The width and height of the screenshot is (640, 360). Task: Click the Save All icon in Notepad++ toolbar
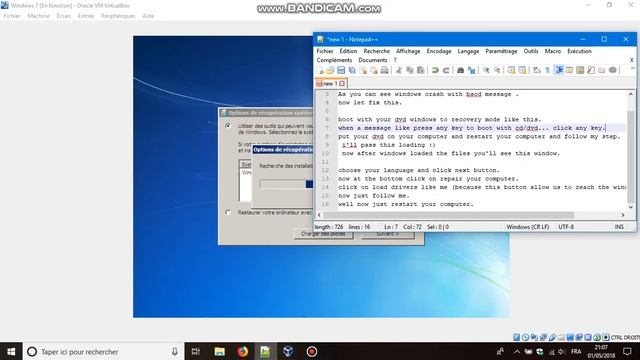352,71
